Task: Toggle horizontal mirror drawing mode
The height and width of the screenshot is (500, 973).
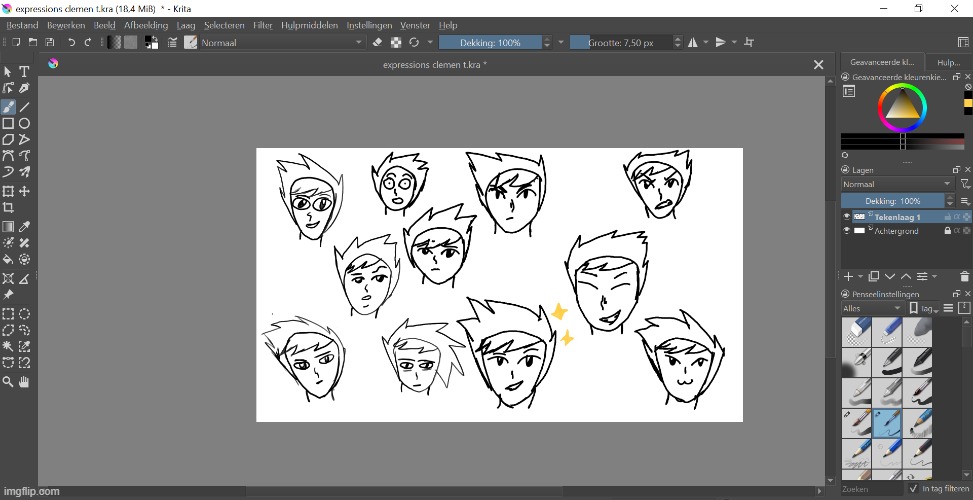Action: click(693, 42)
